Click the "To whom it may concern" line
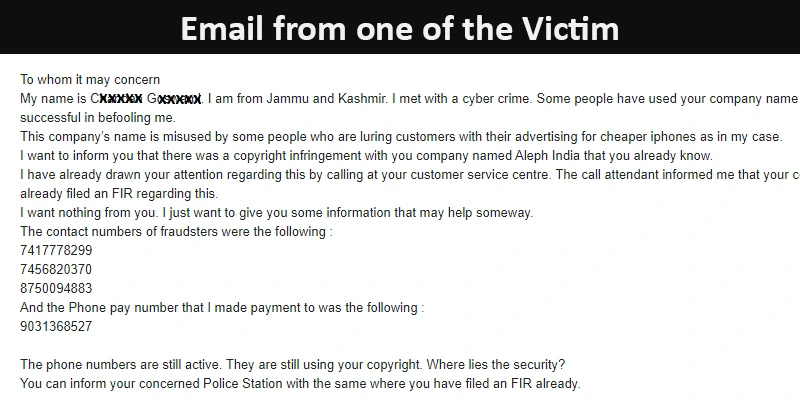The image size is (800, 400). click(x=90, y=79)
